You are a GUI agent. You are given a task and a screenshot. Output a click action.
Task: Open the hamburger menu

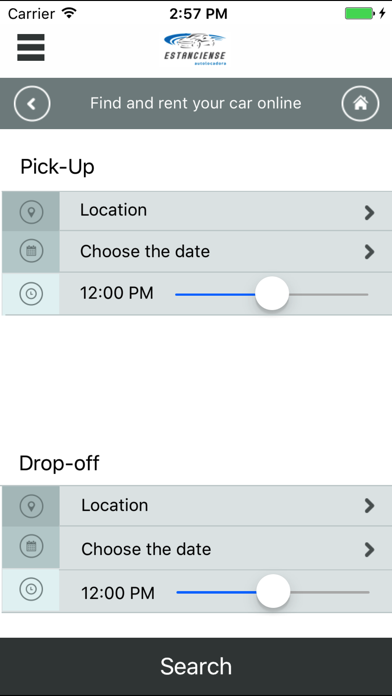pyautogui.click(x=31, y=47)
